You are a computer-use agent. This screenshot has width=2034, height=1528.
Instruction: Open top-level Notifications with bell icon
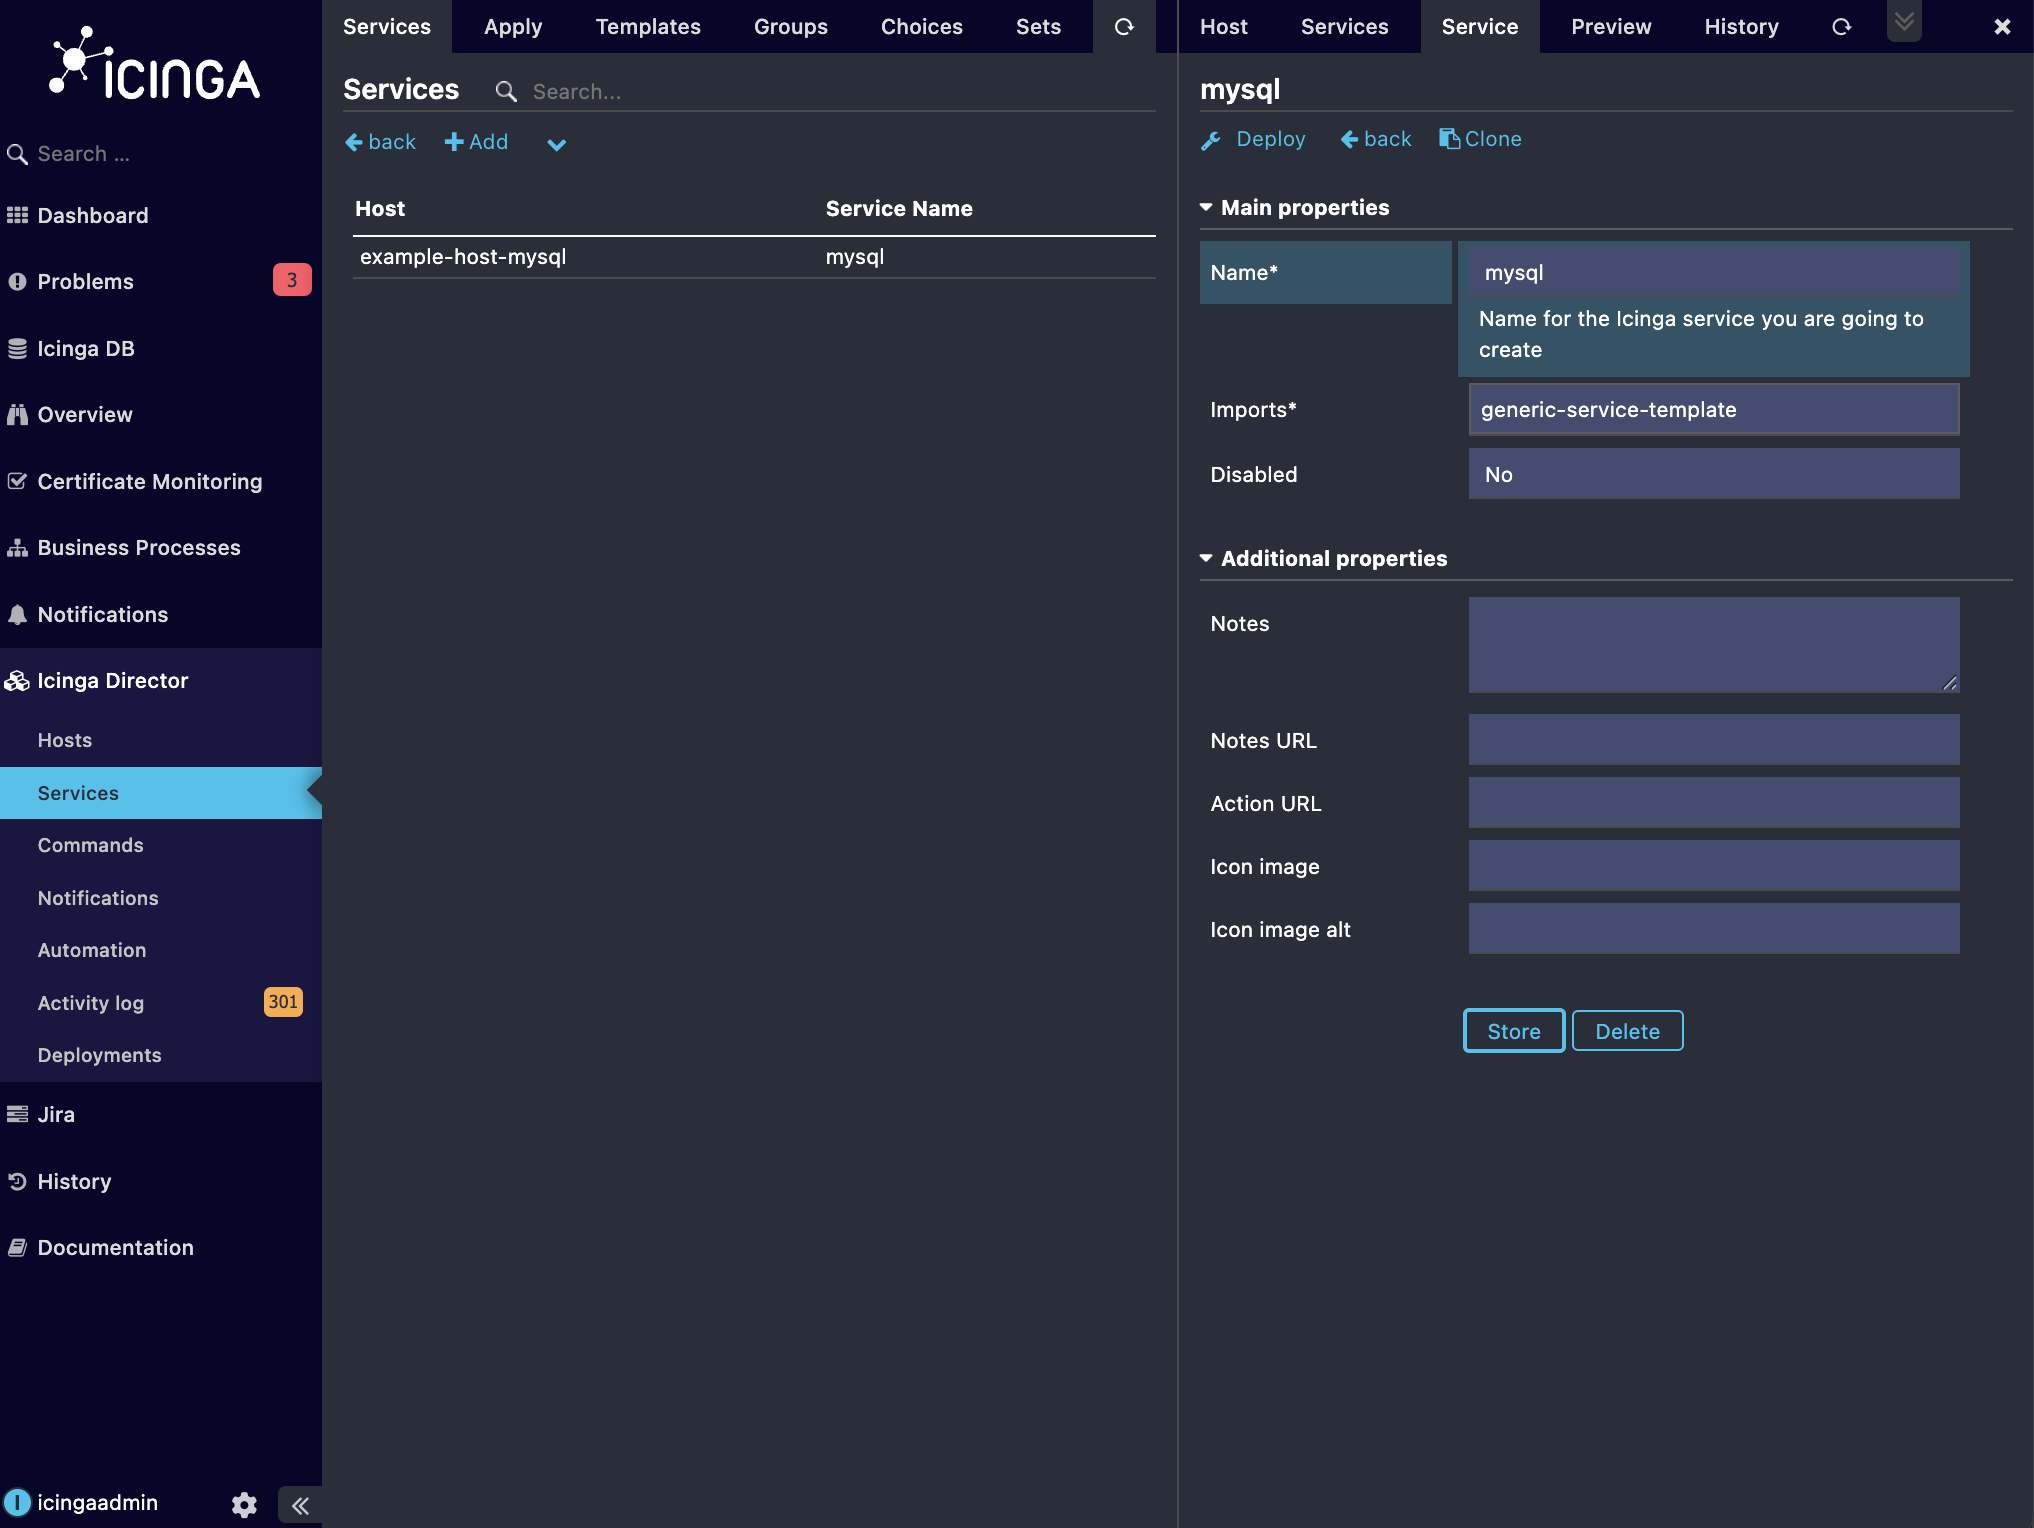102,614
